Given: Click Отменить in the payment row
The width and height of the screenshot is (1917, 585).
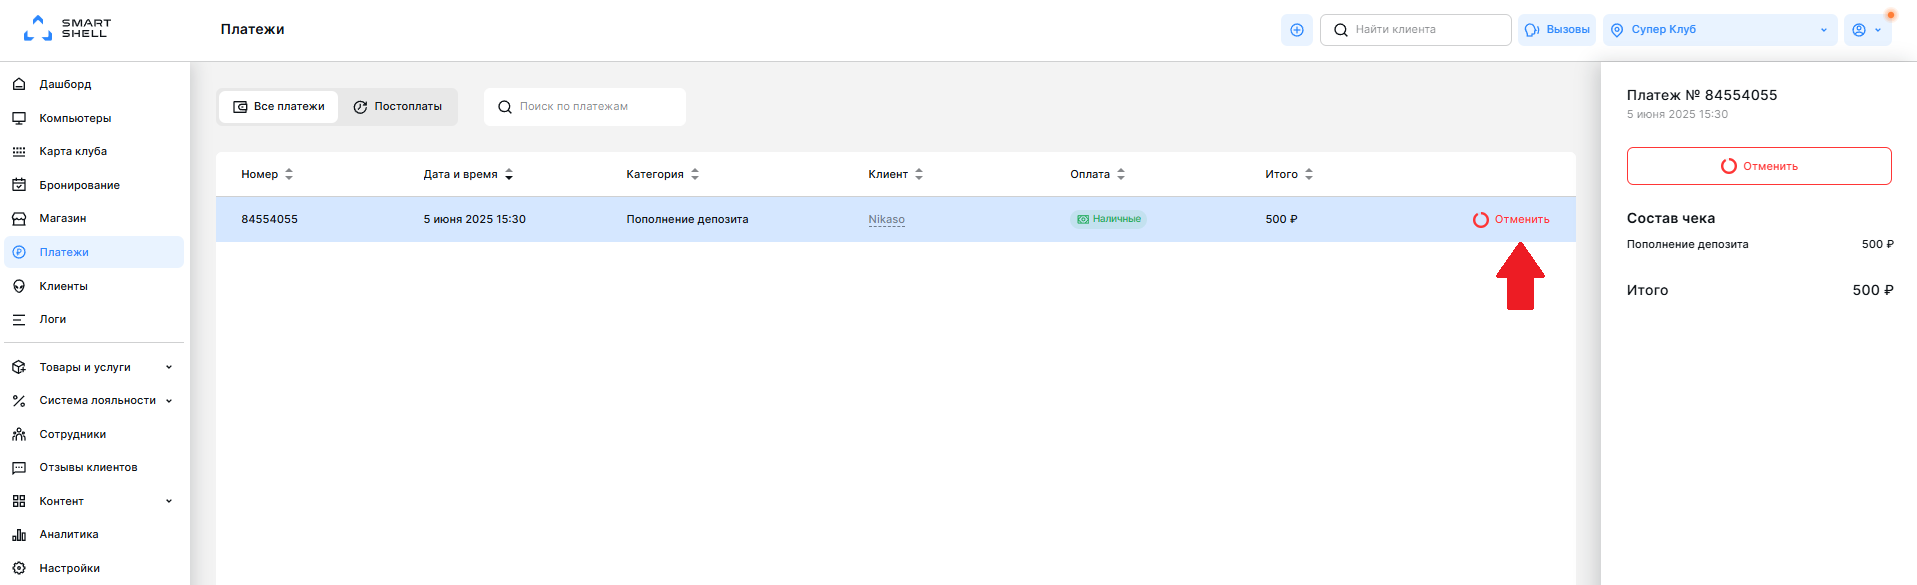Looking at the screenshot, I should click(1511, 219).
